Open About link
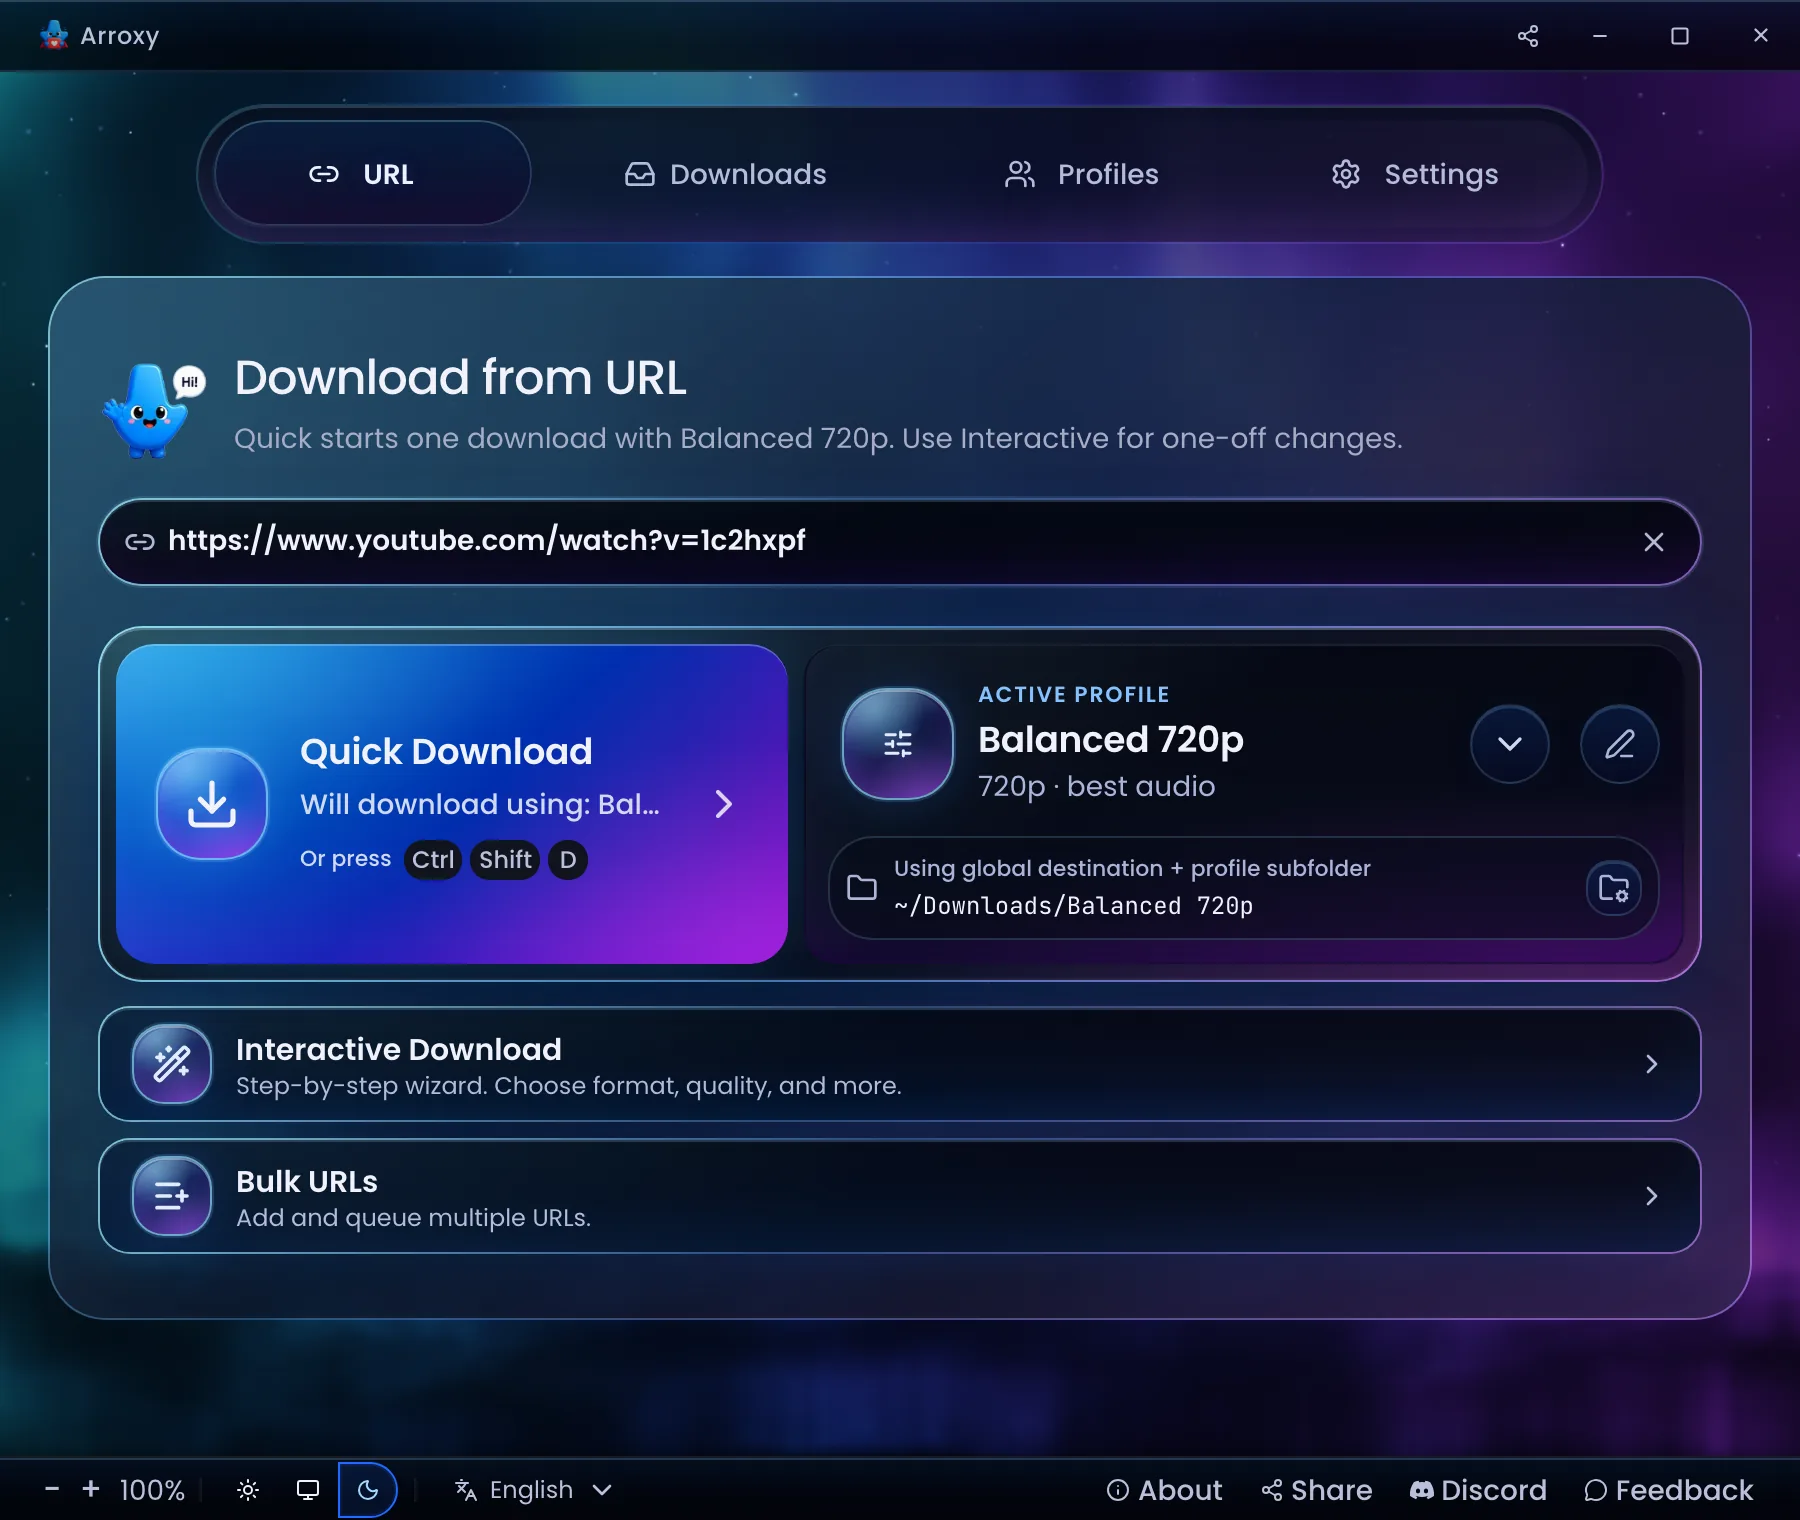Screen dimensions: 1800x1520 click(x=1165, y=1490)
